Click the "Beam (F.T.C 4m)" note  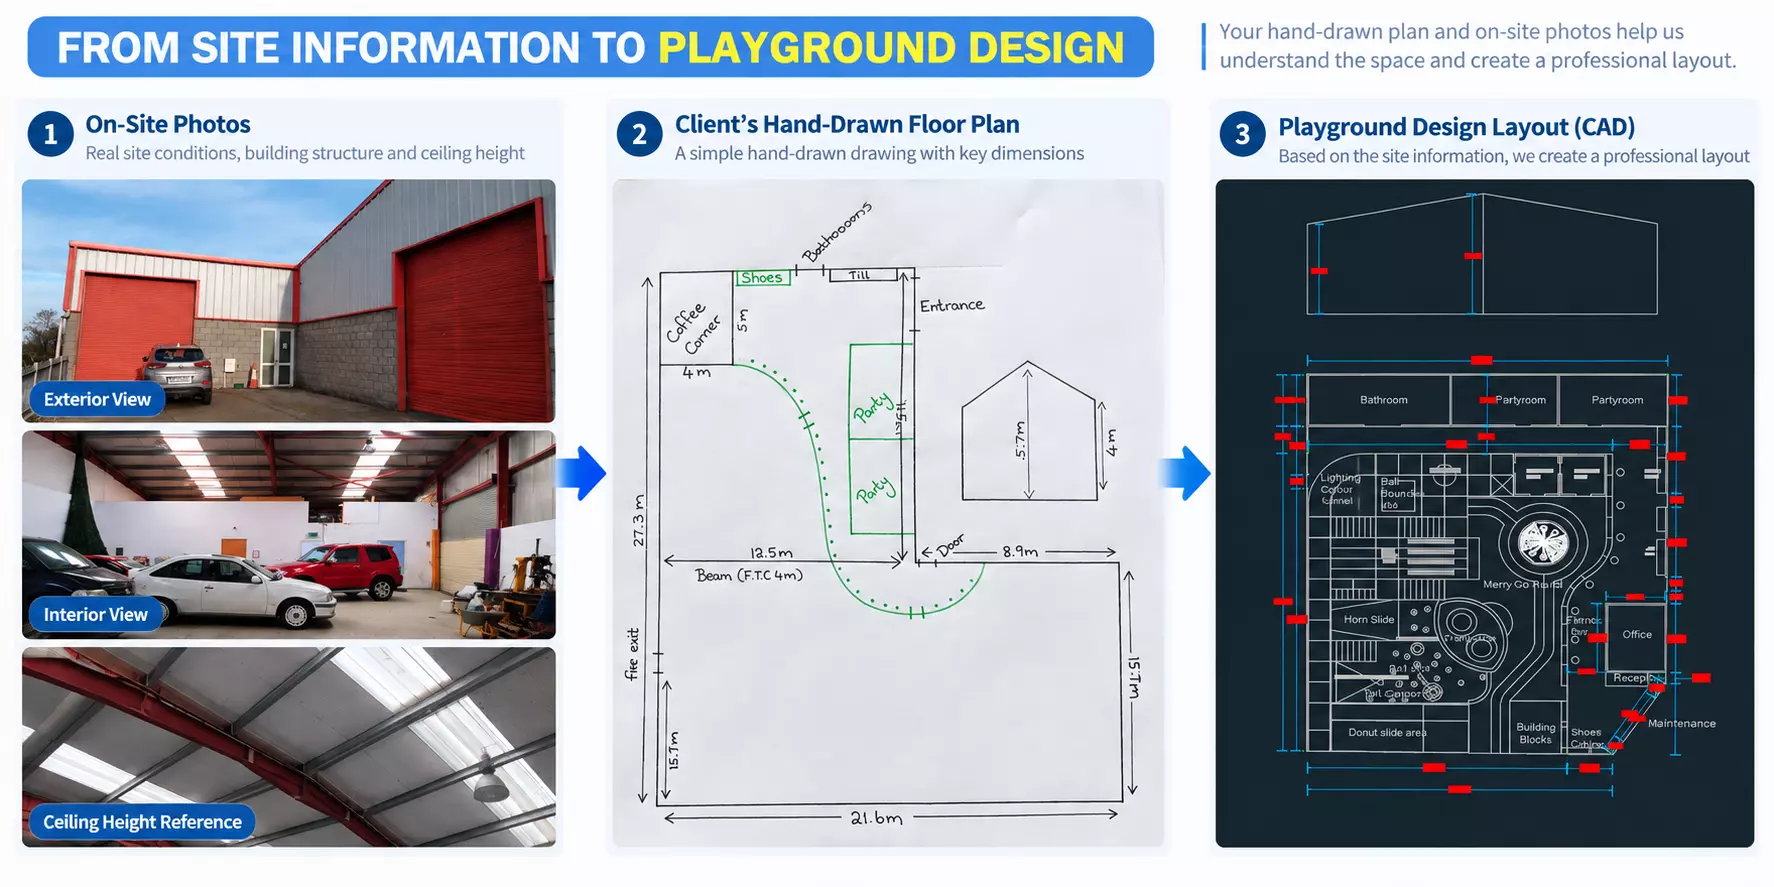pos(749,575)
